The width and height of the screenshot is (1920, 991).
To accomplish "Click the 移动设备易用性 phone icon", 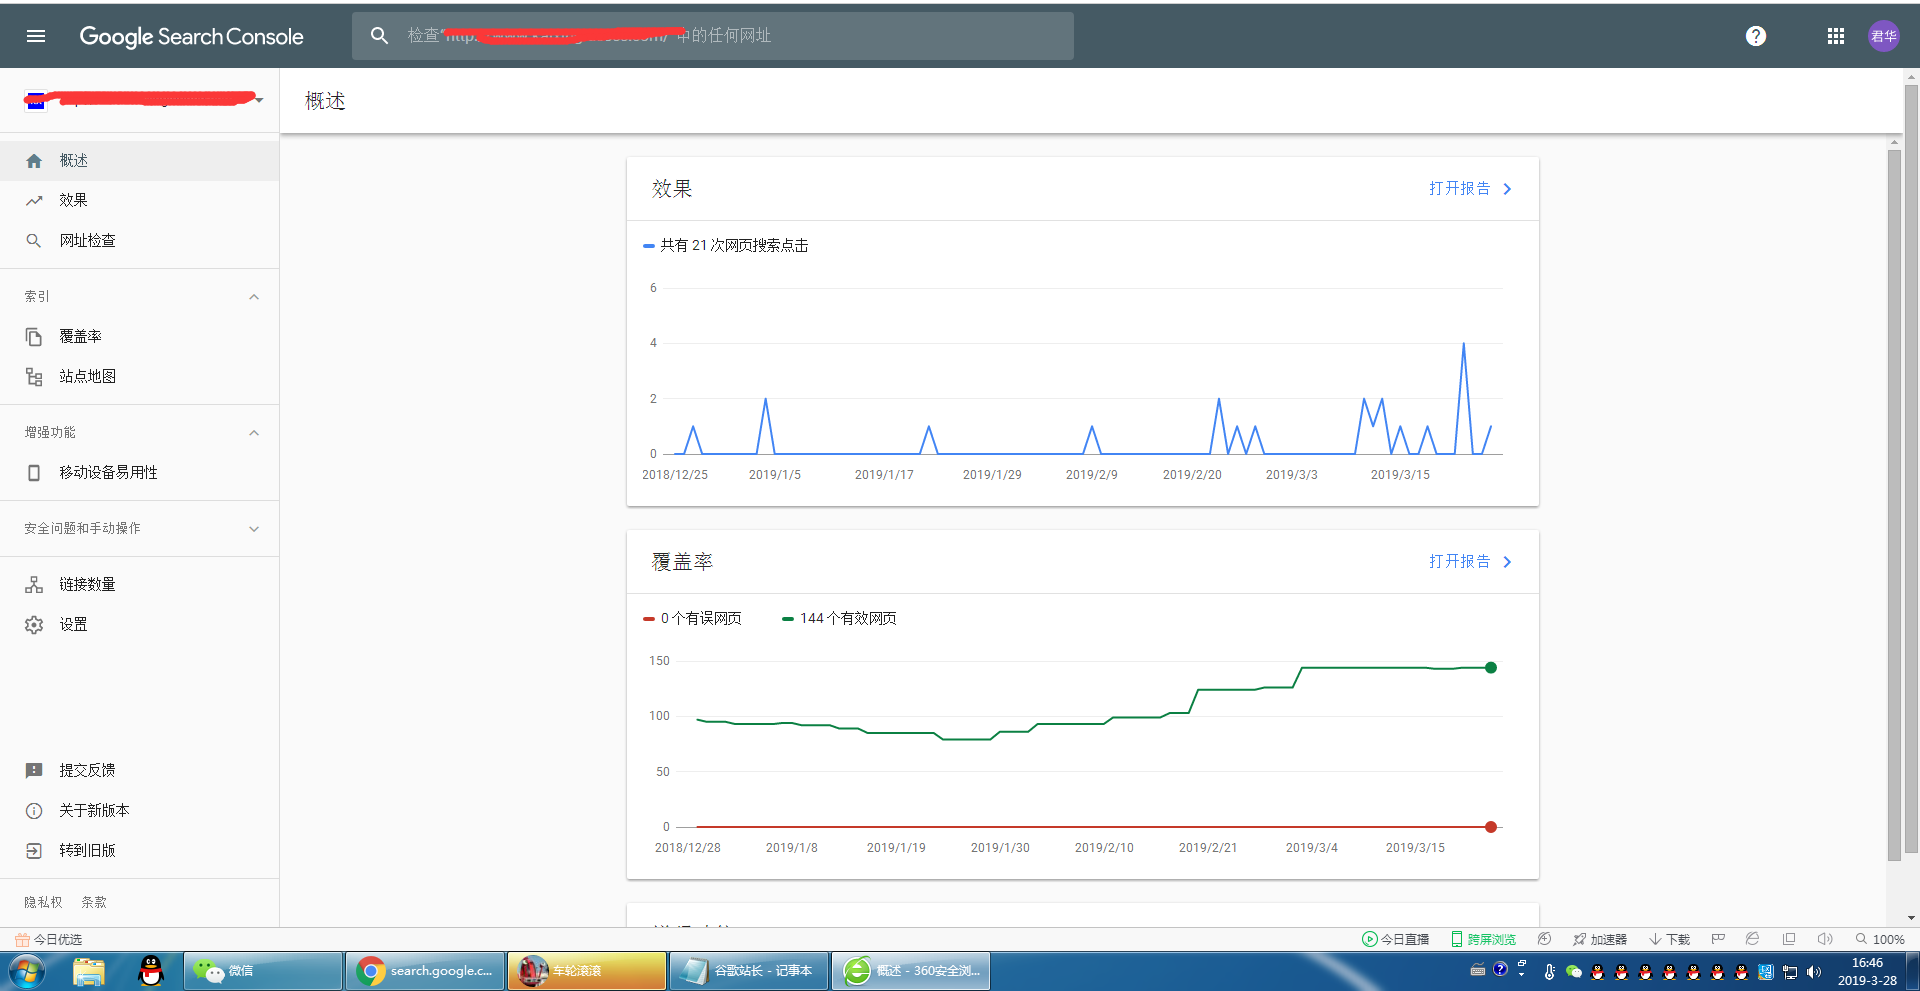I will [34, 473].
